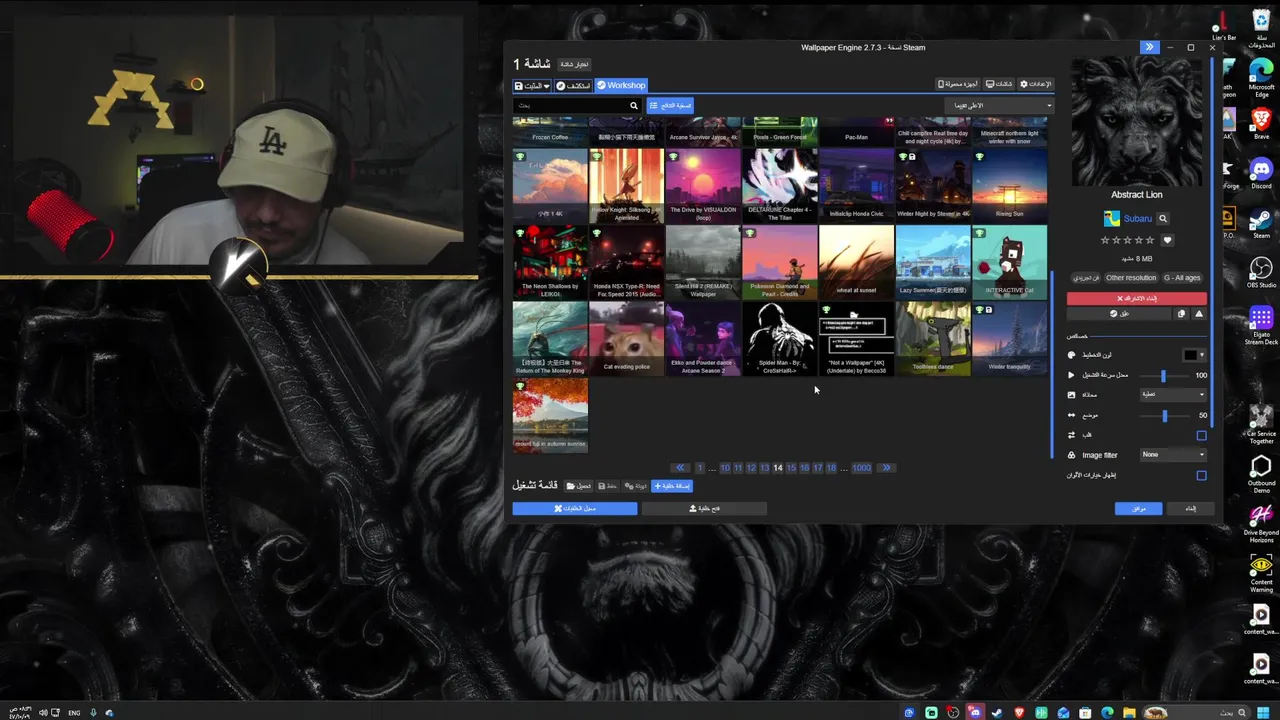Click the search magnifier icon in search box
The image size is (1280, 720).
(633, 105)
